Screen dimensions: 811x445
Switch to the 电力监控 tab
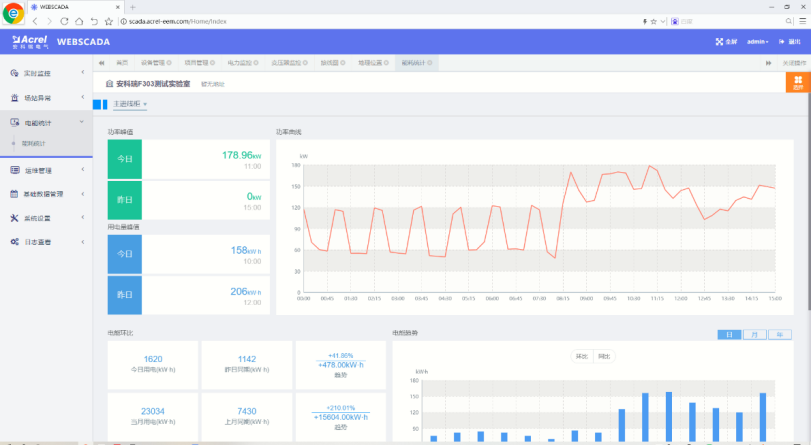point(241,62)
